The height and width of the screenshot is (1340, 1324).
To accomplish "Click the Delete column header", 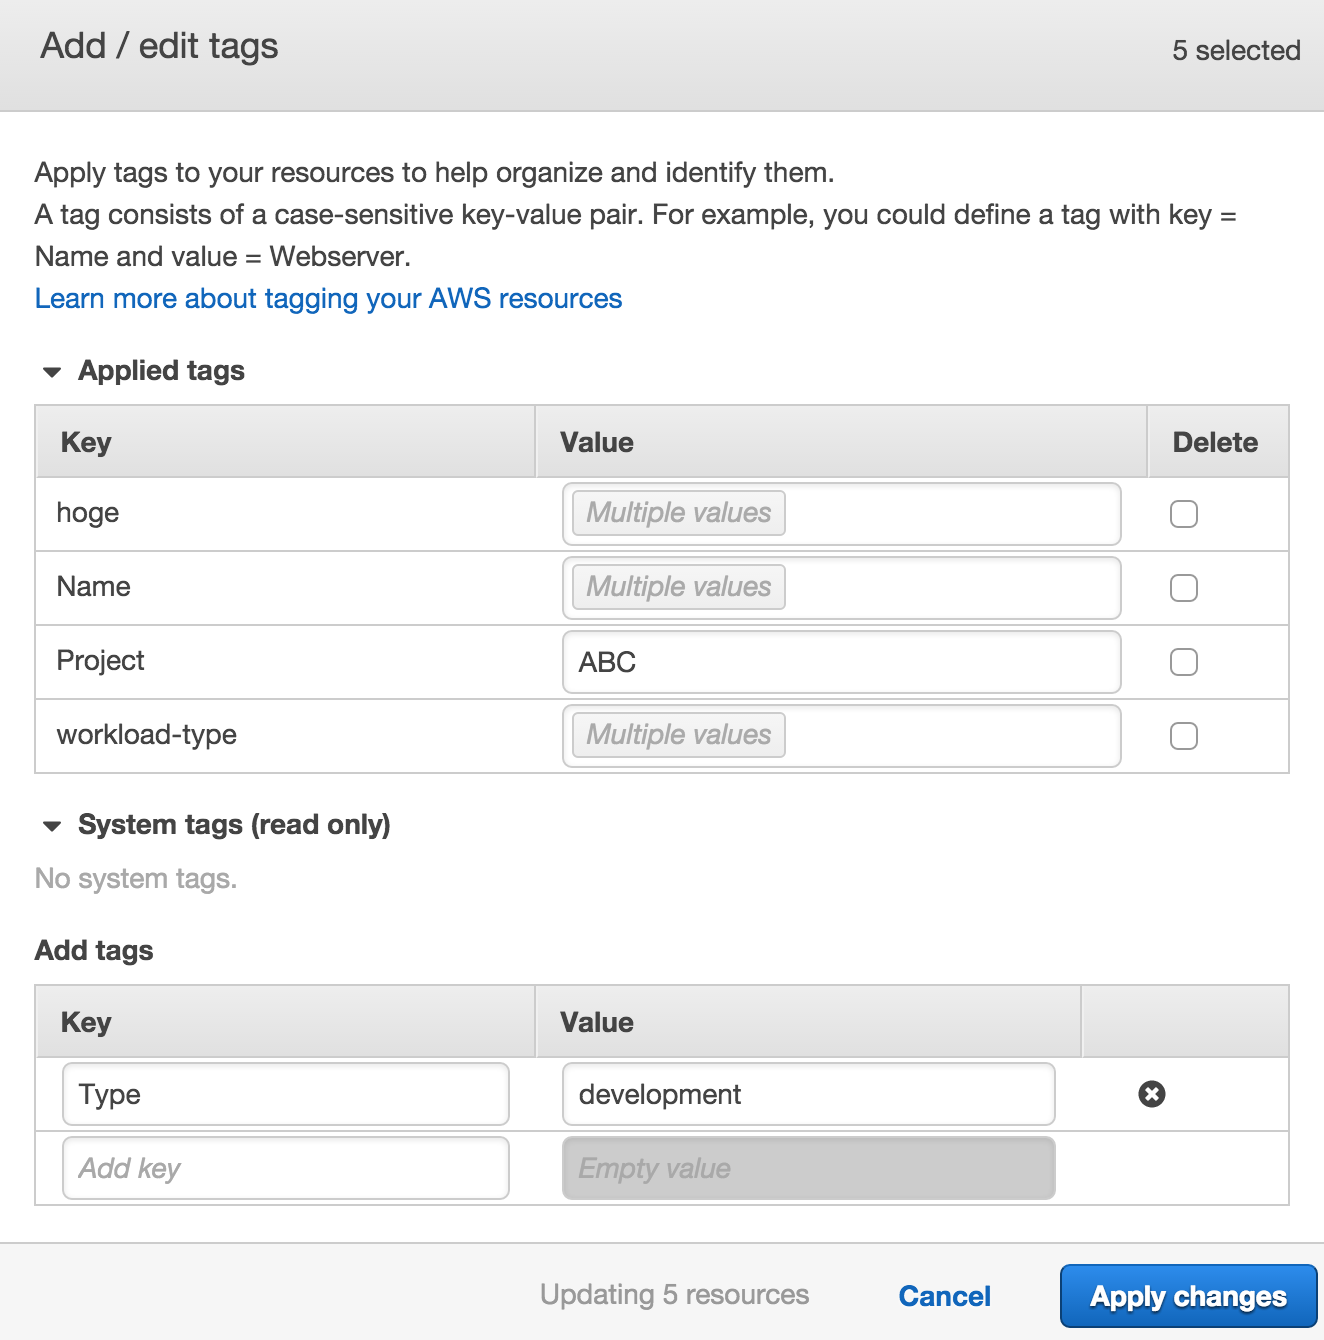I will coord(1216,441).
